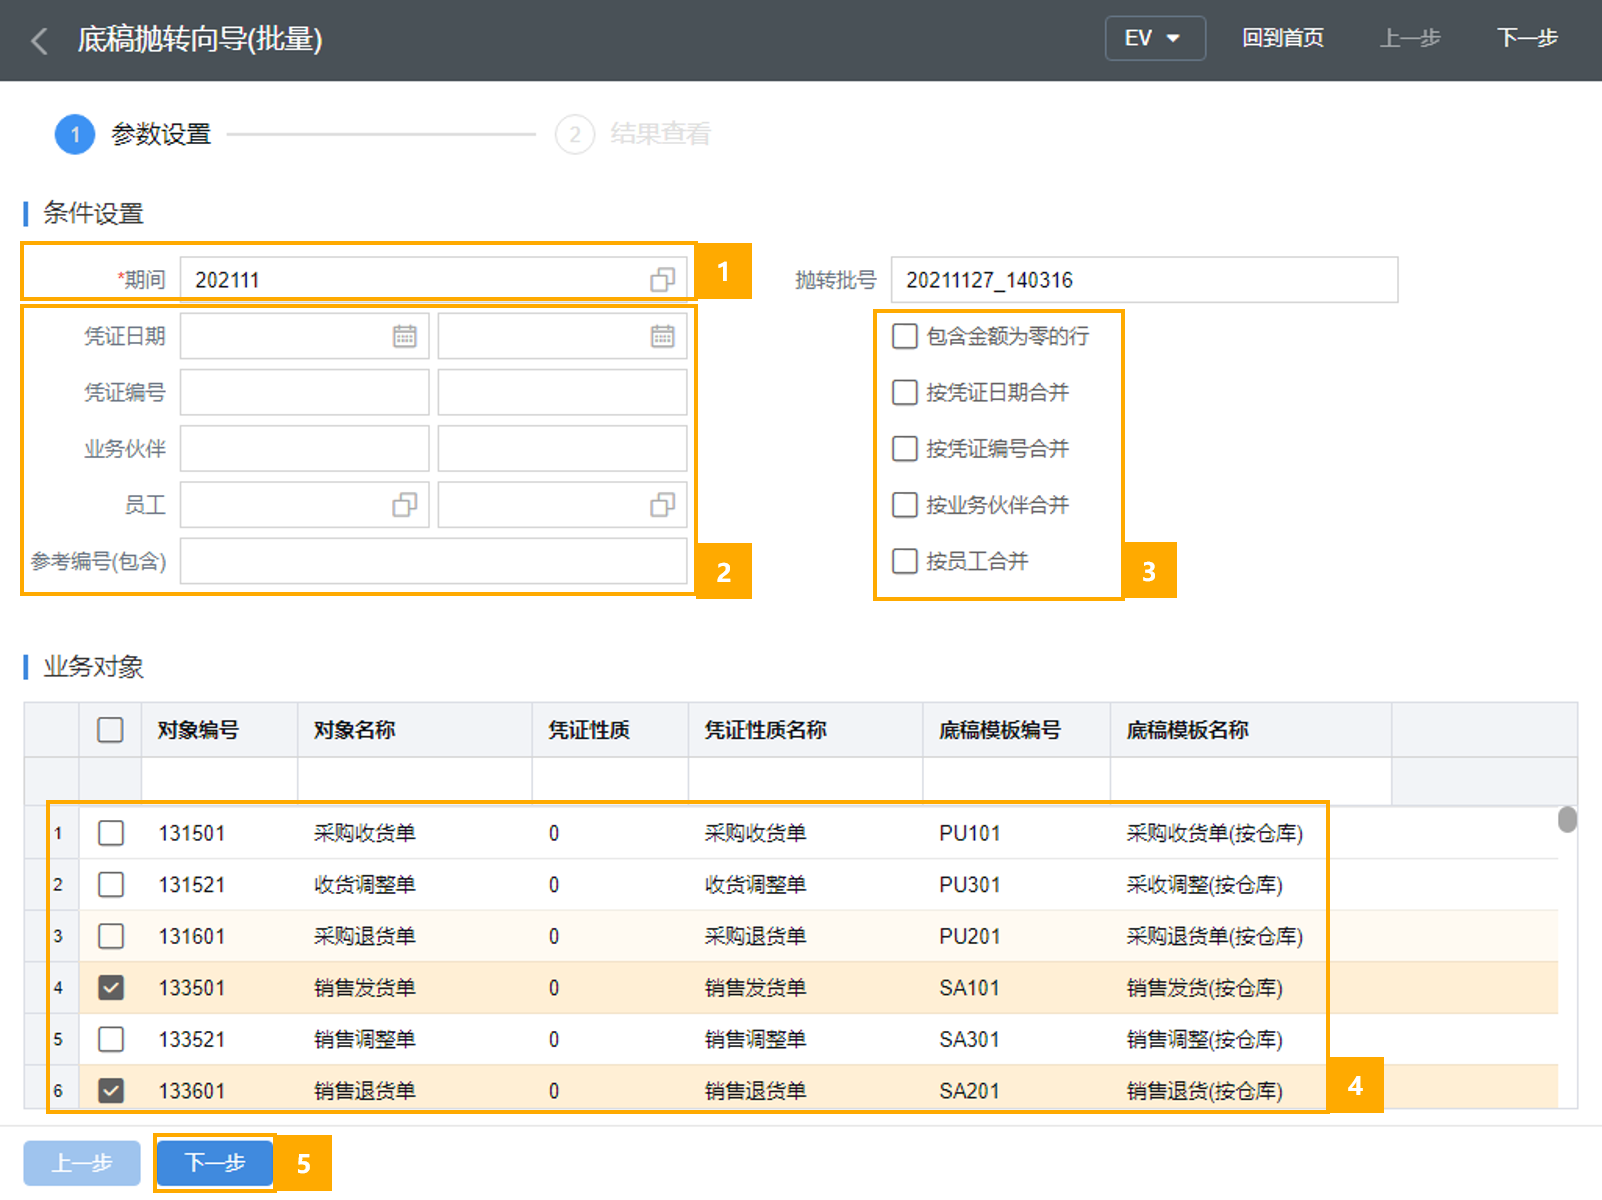Viewport: 1602px width, 1200px height.
Task: Click 凭证性质名称 column header
Action: coord(805,730)
